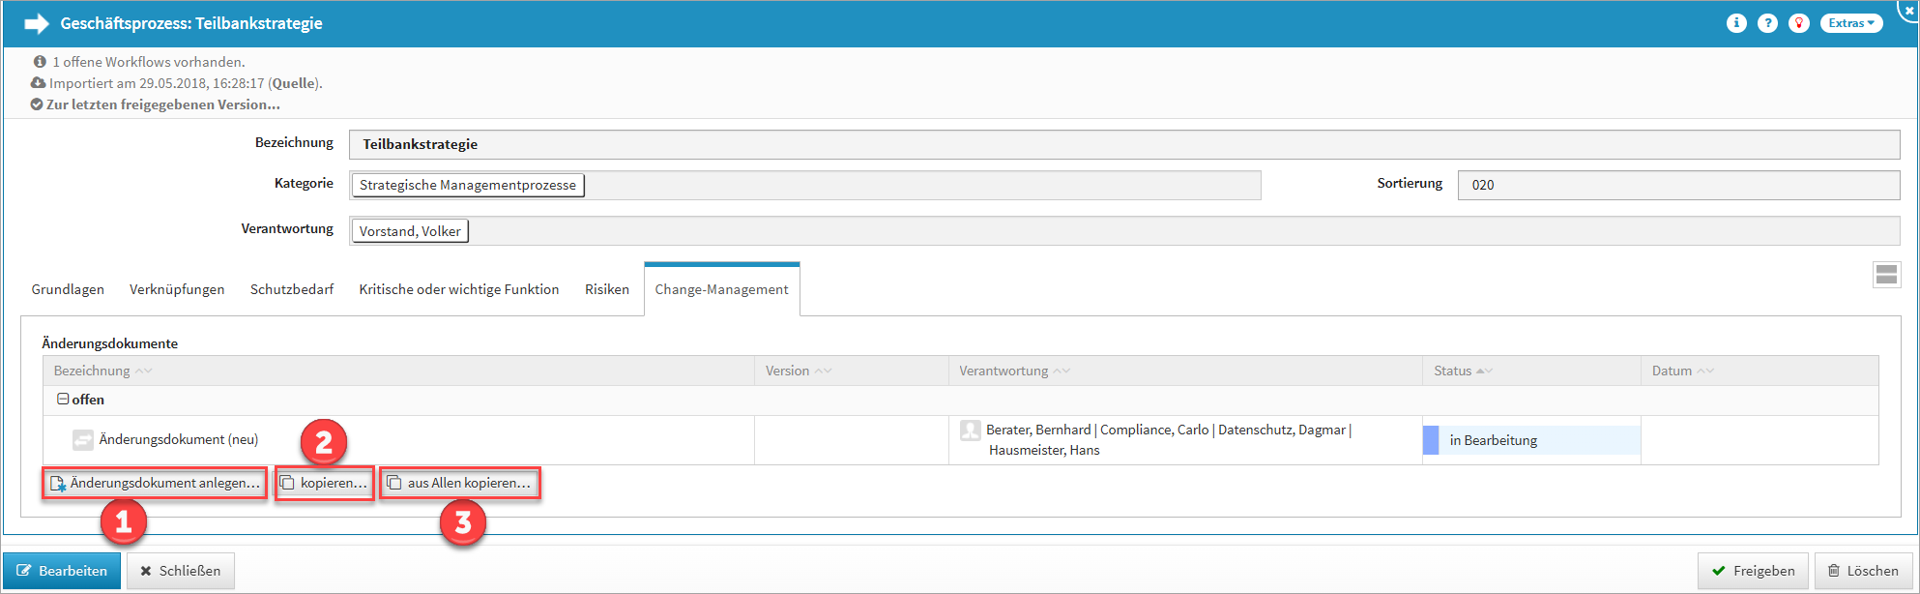The height and width of the screenshot is (594, 1920).
Task: Click the person avatar icon in Verantwortung column
Action: coord(969,431)
